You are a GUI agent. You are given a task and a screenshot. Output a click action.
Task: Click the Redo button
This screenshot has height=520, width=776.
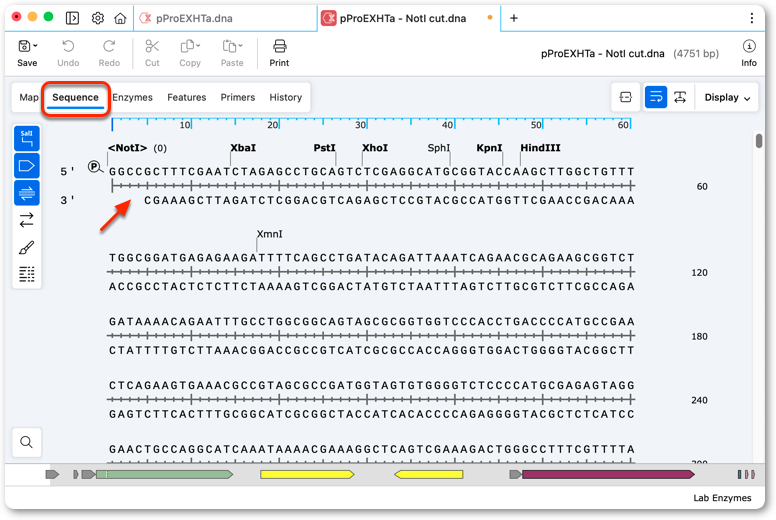[x=109, y=53]
